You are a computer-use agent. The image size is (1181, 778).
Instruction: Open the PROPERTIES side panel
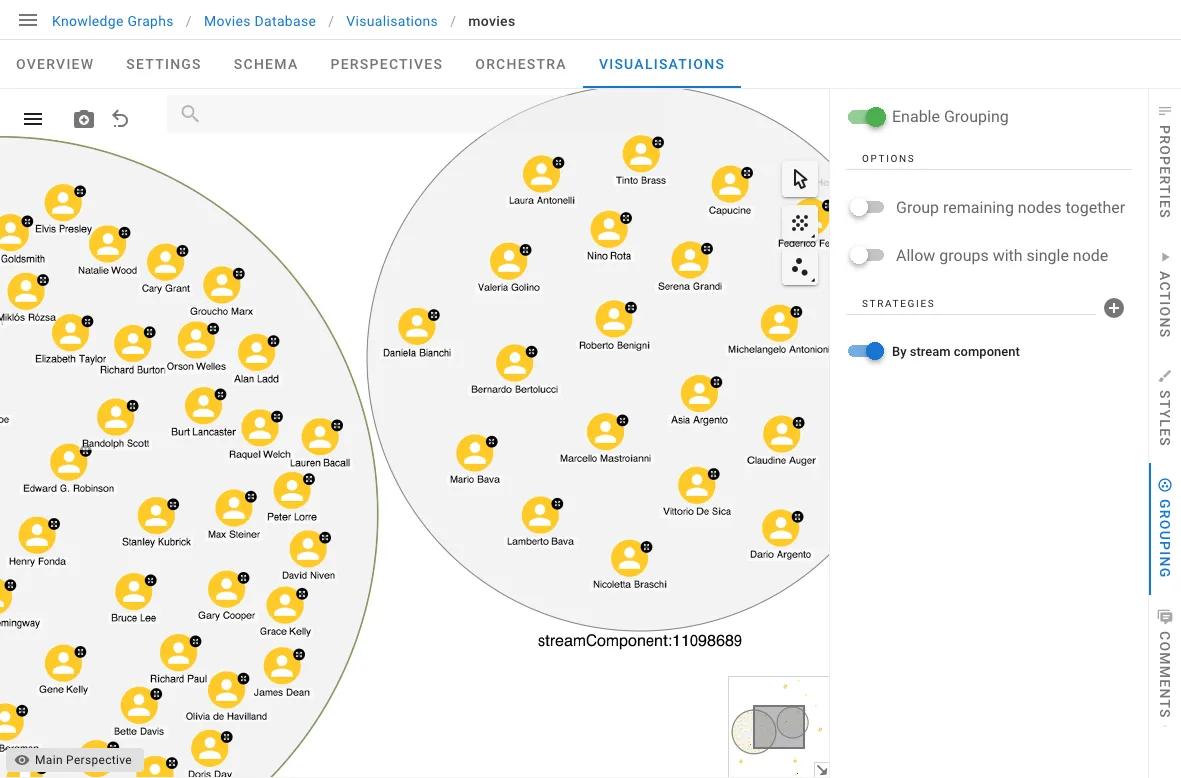1164,161
